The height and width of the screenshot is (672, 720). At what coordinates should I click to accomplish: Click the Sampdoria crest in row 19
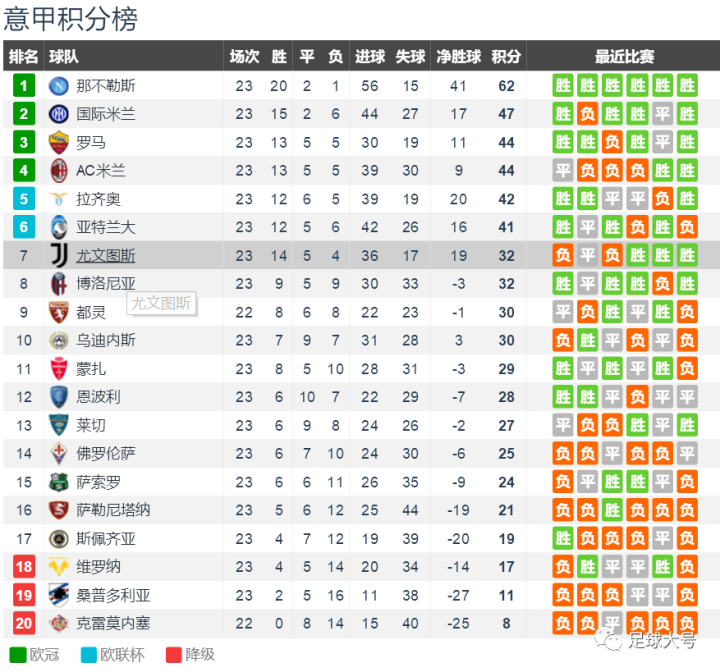(59, 595)
